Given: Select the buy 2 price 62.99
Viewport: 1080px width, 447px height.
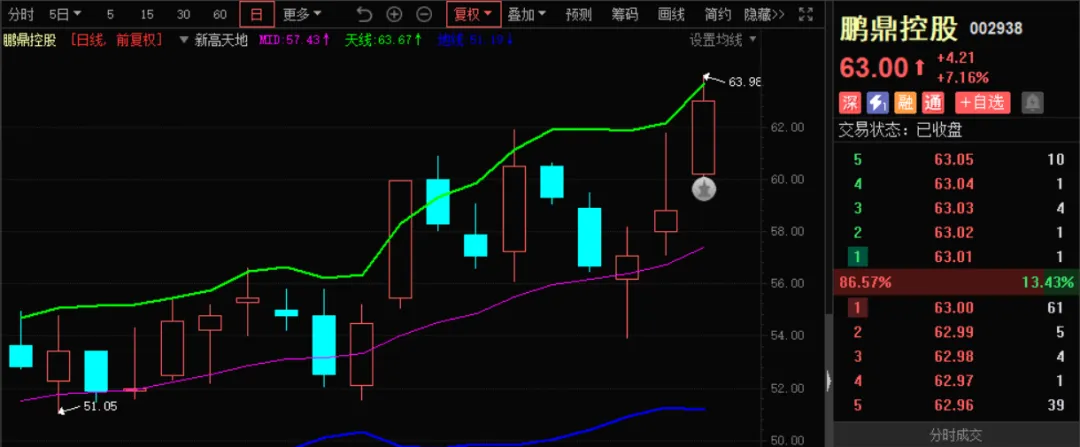Looking at the screenshot, I should (x=954, y=333).
